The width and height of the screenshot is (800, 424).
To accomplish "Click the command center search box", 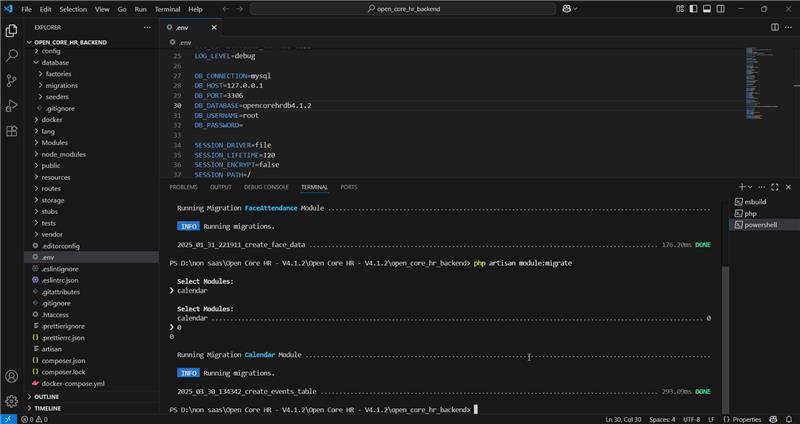I will click(x=403, y=9).
